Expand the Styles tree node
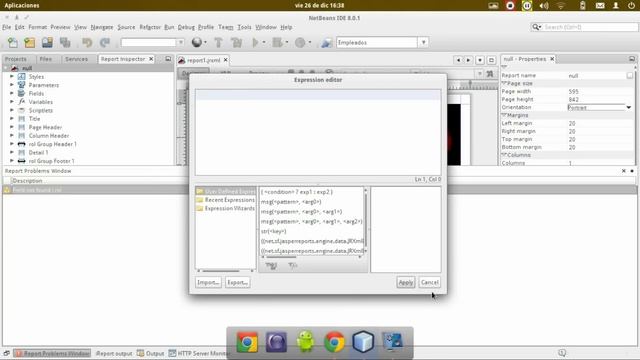640x360 pixels. tap(12, 76)
